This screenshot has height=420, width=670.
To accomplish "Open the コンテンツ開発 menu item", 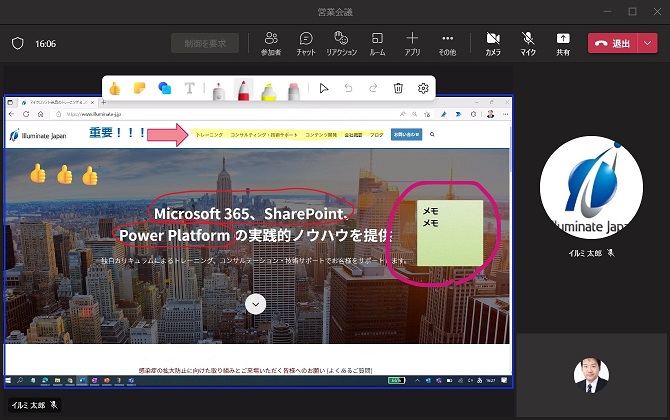I will (321, 135).
